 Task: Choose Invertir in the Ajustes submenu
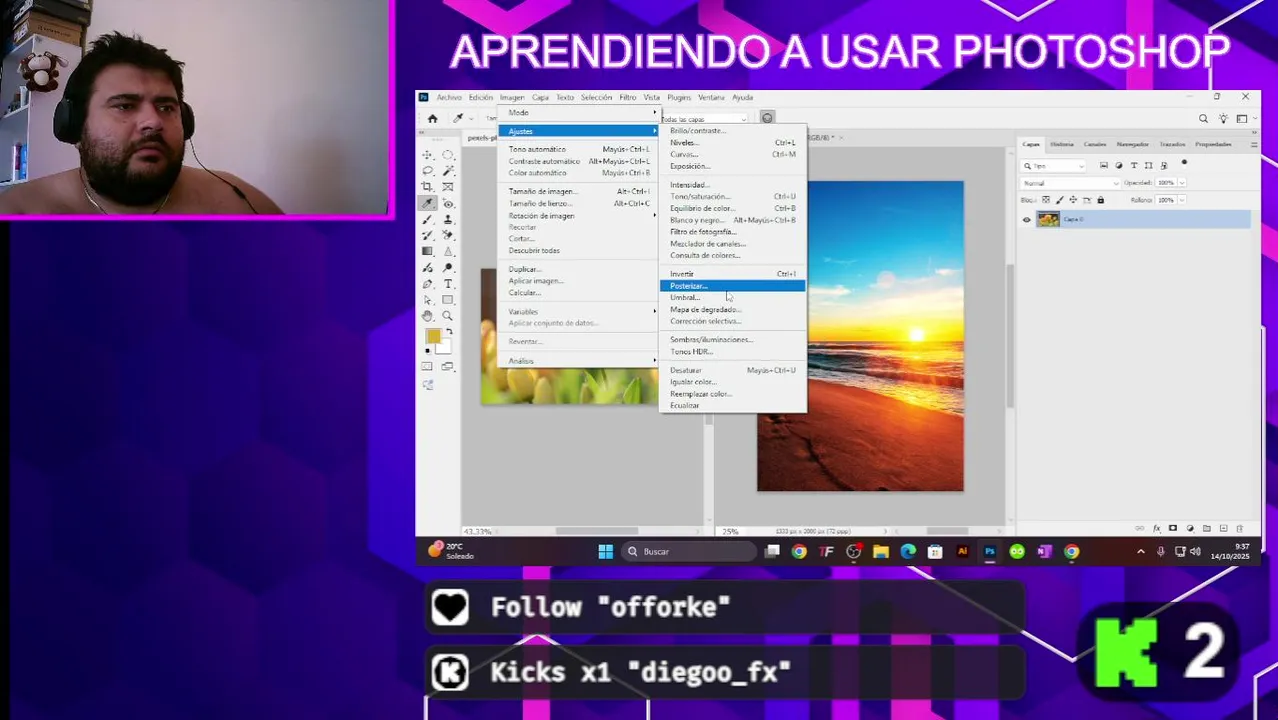[x=732, y=274]
